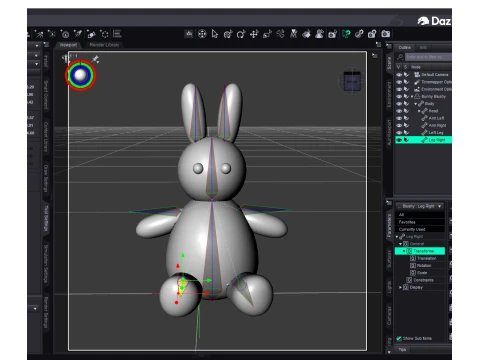
Task: Open the Scene pane options menu icon
Action: pos(389,46)
